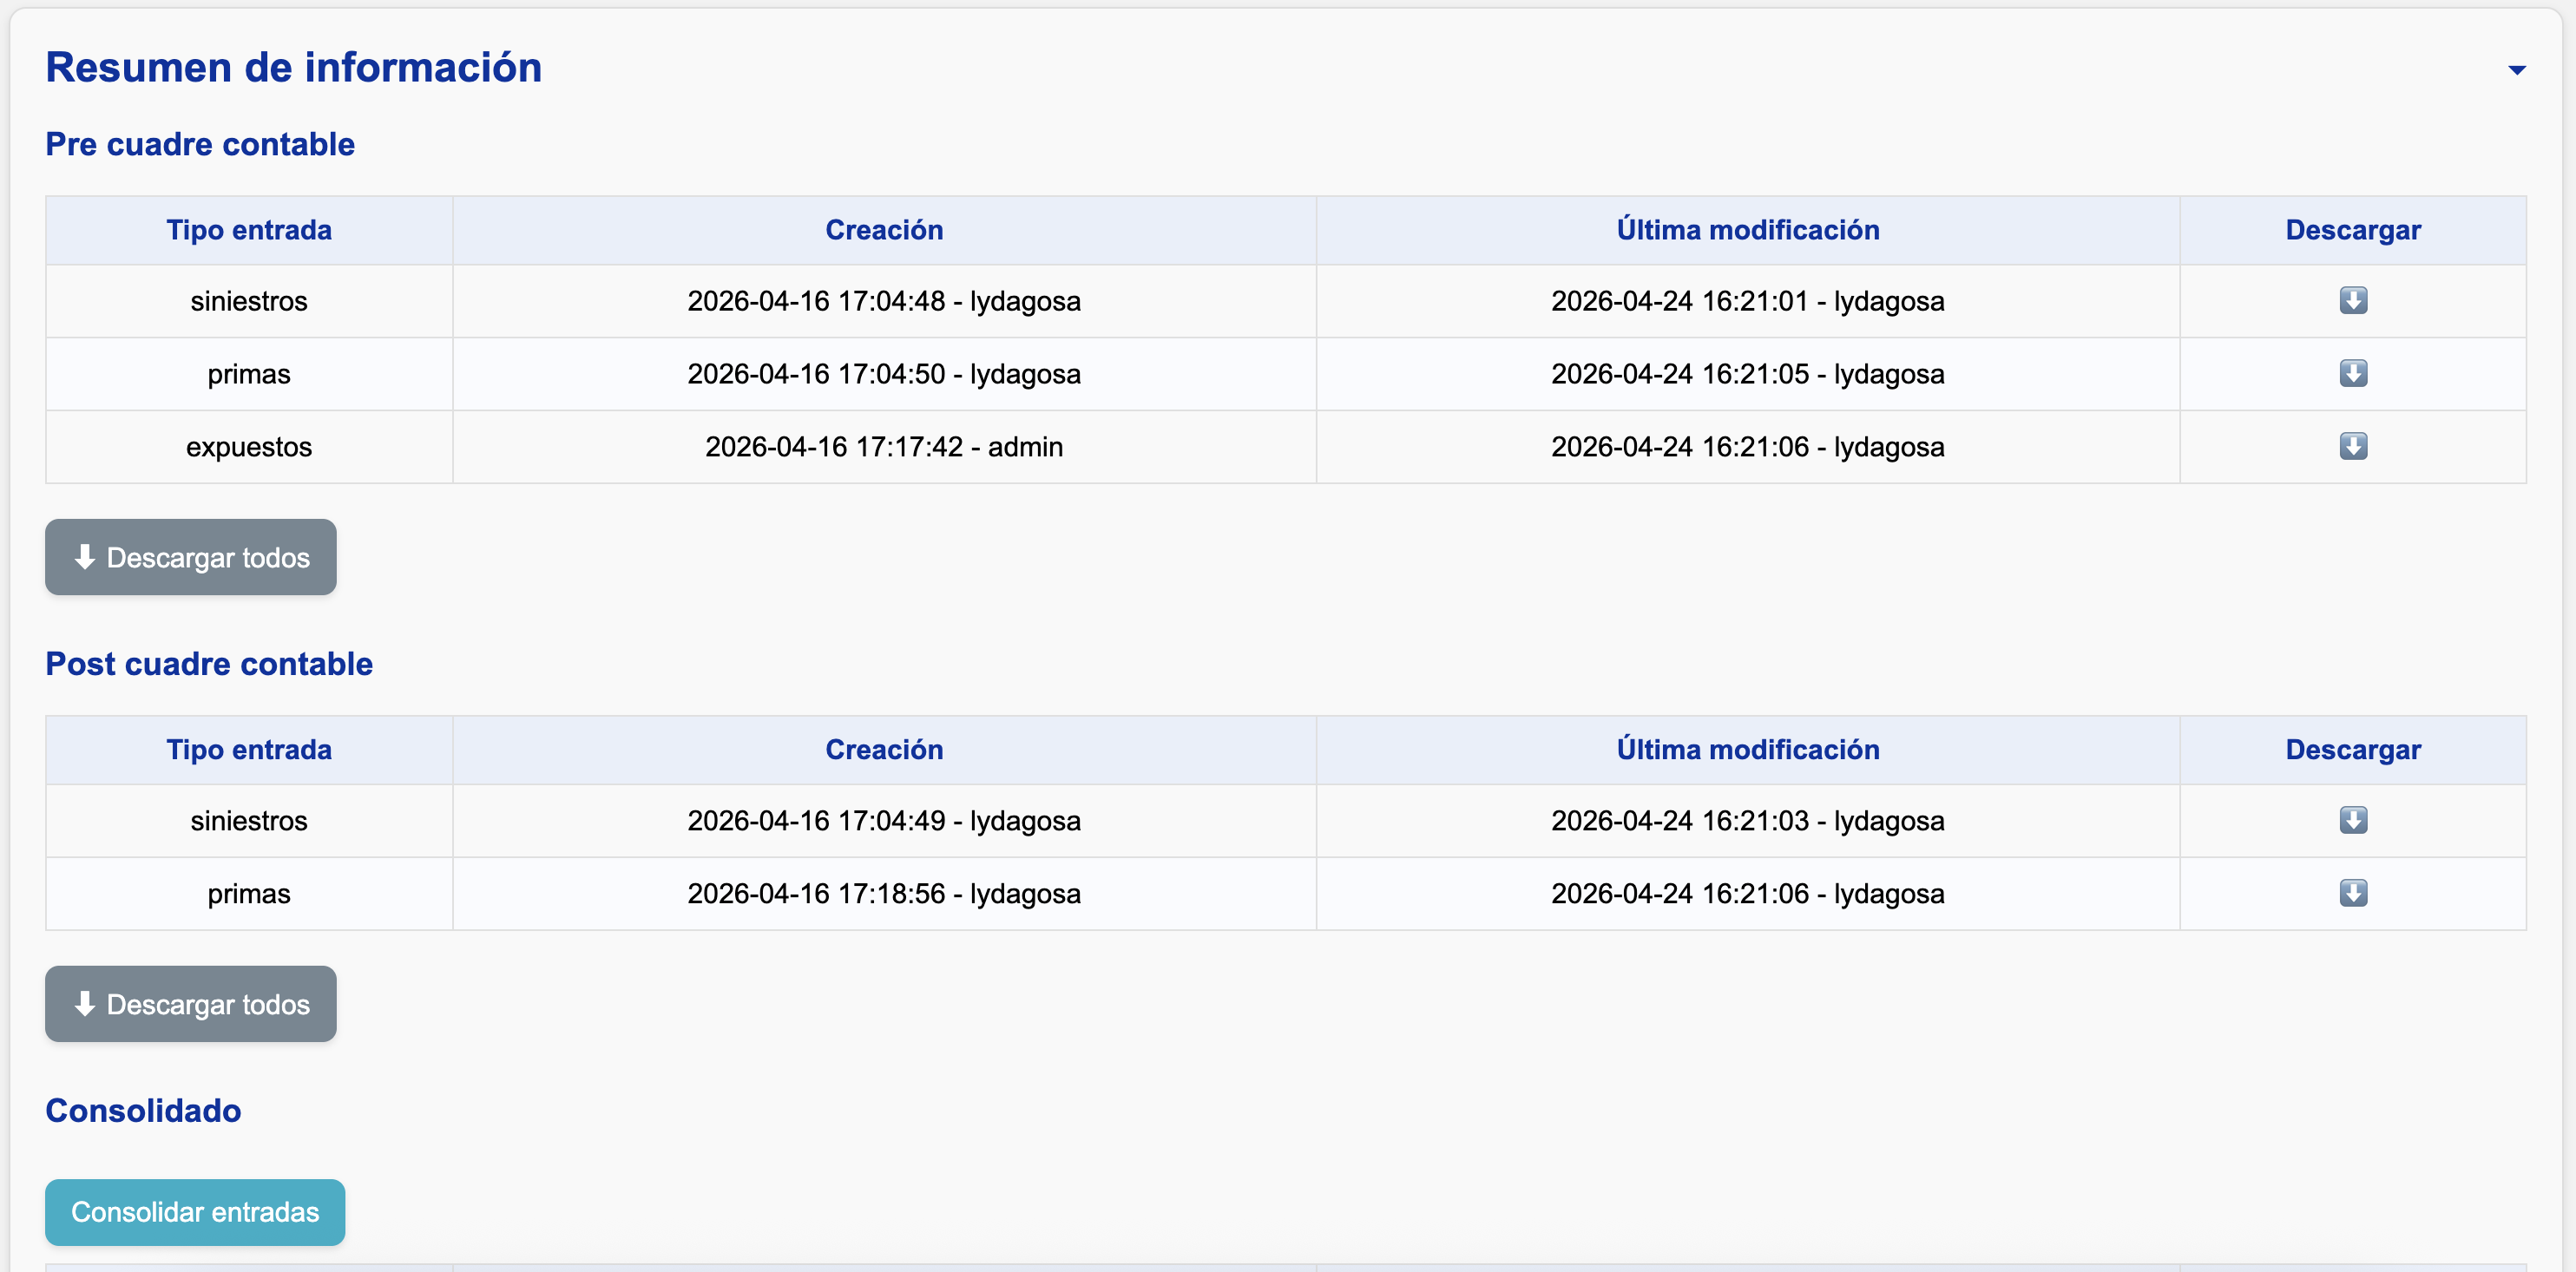Viewport: 2576px width, 1272px height.
Task: Click the Pre cuadre contable heading
Action: 200,144
